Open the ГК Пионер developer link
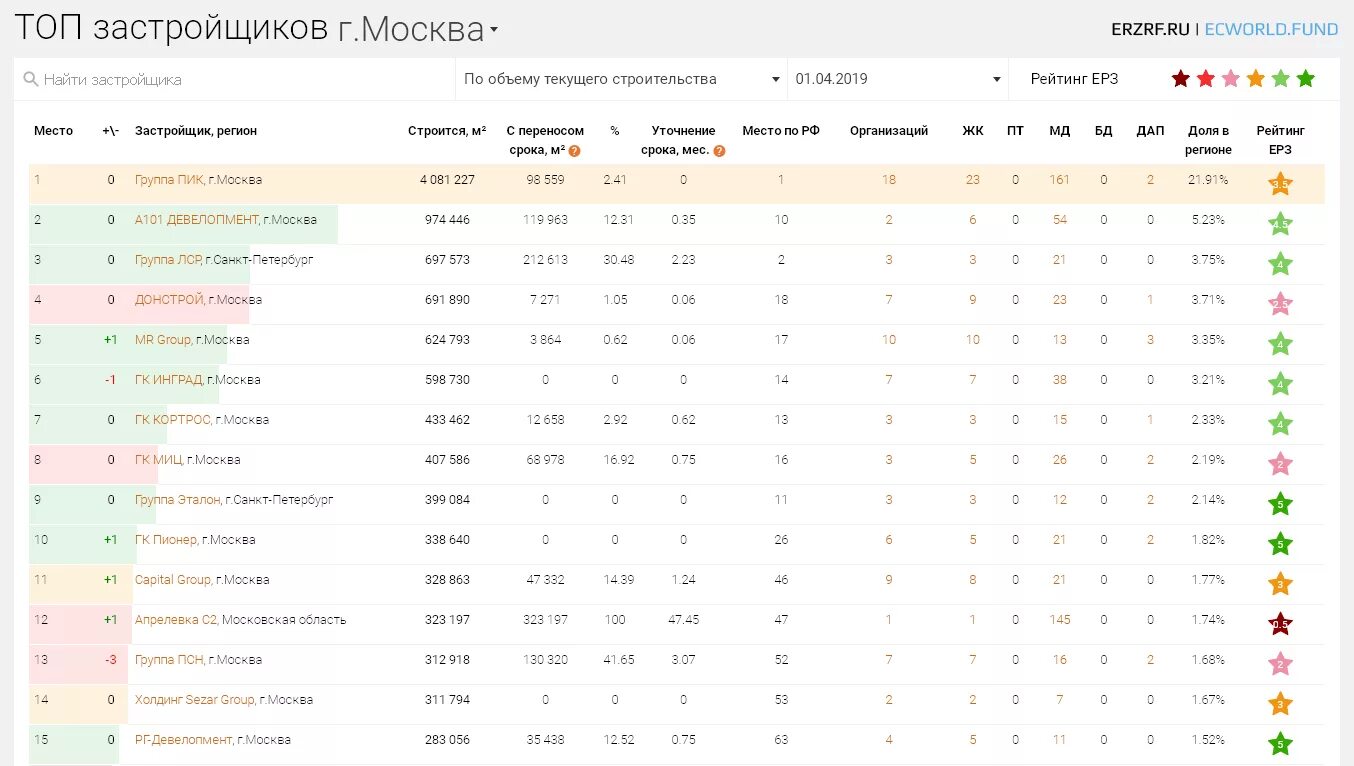Image resolution: width=1354 pixels, height=766 pixels. click(165, 540)
